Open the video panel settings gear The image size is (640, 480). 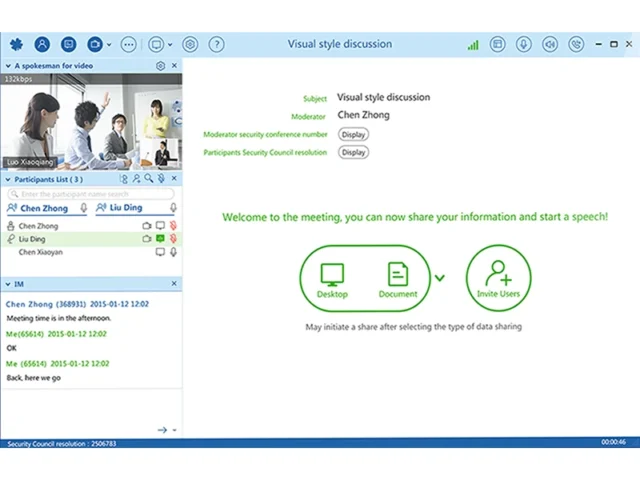pos(160,66)
